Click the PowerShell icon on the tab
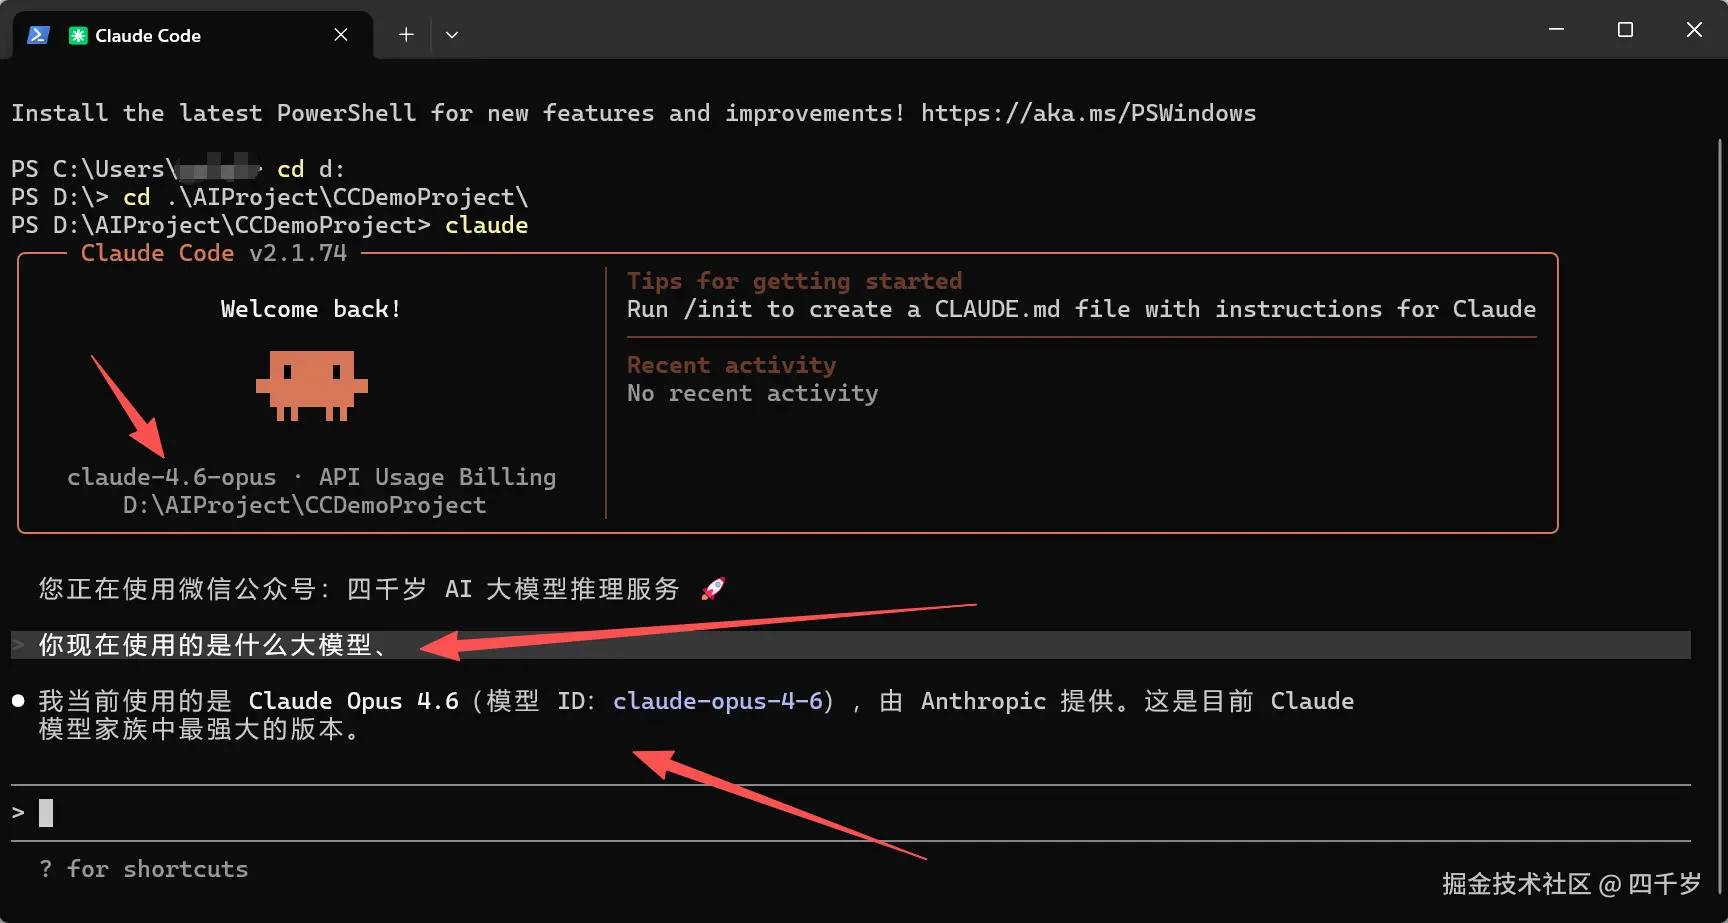 pyautogui.click(x=38, y=34)
